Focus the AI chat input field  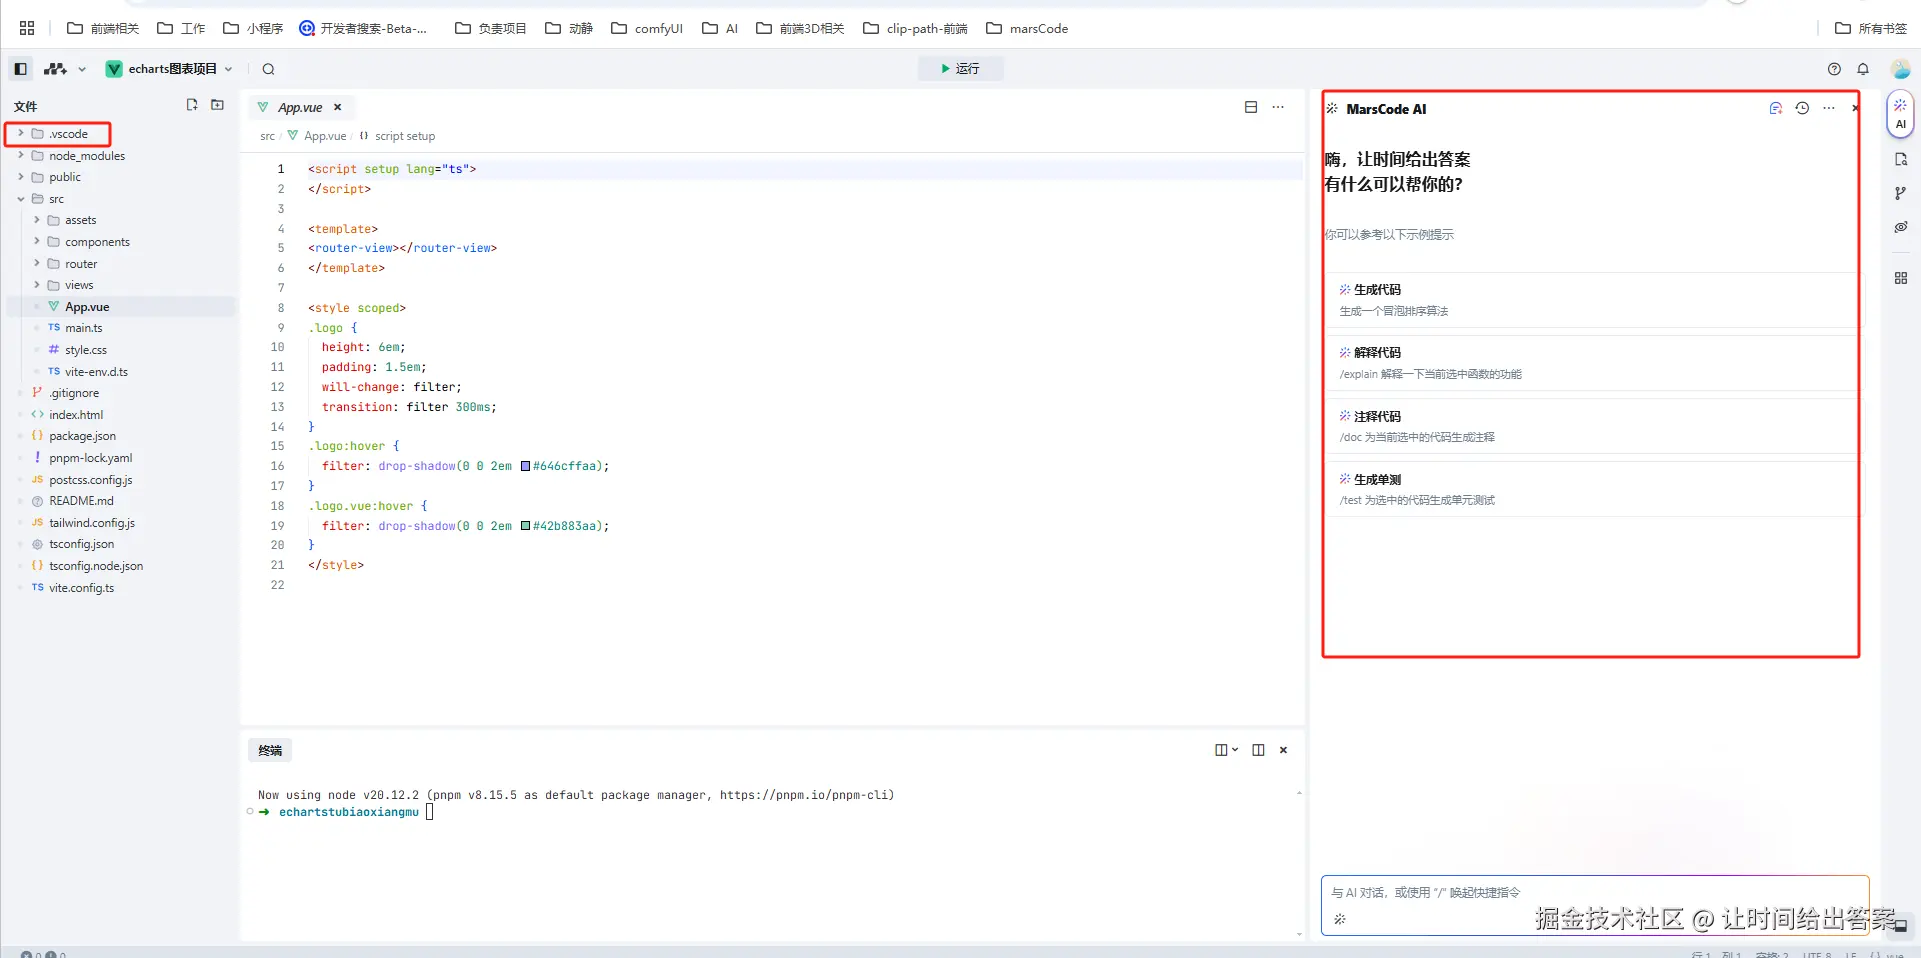point(1595,906)
